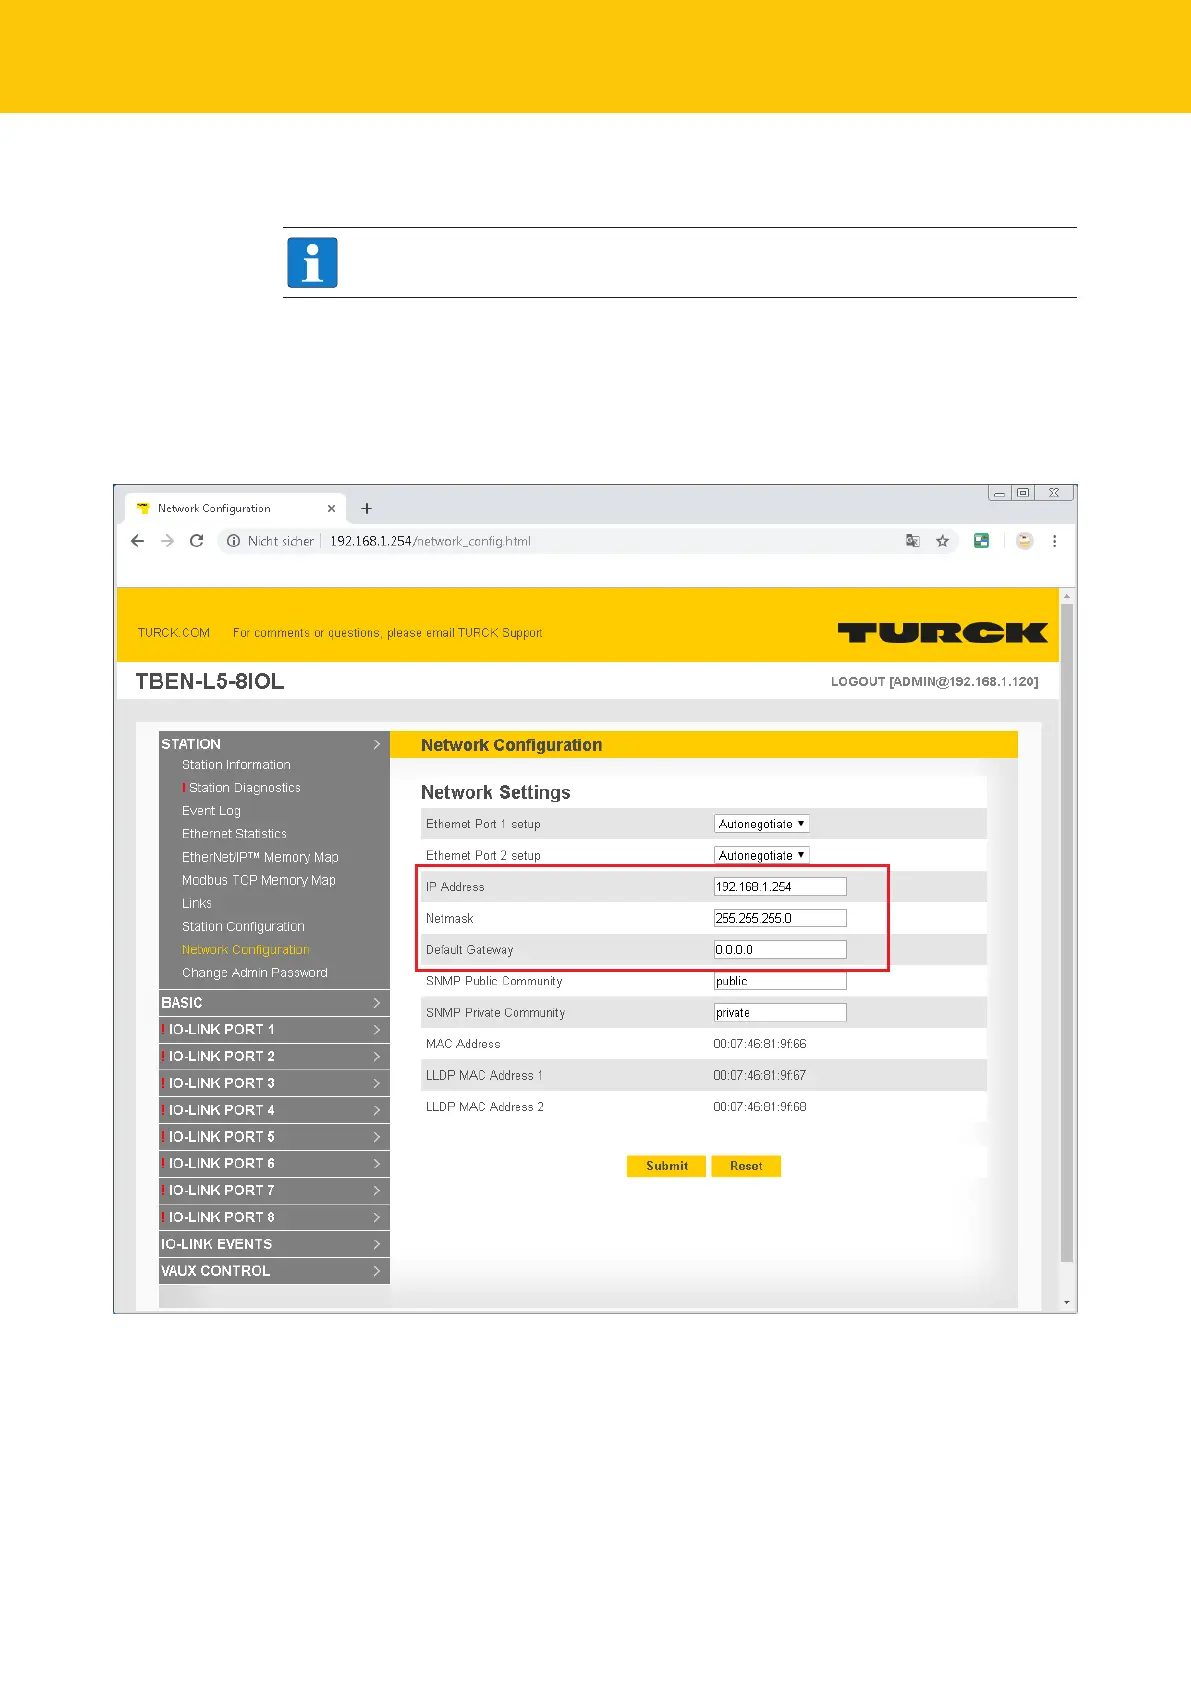Image resolution: width=1191 pixels, height=1684 pixels.
Task: Expand the IO-LINK PORT 2 section
Action: click(x=274, y=1057)
